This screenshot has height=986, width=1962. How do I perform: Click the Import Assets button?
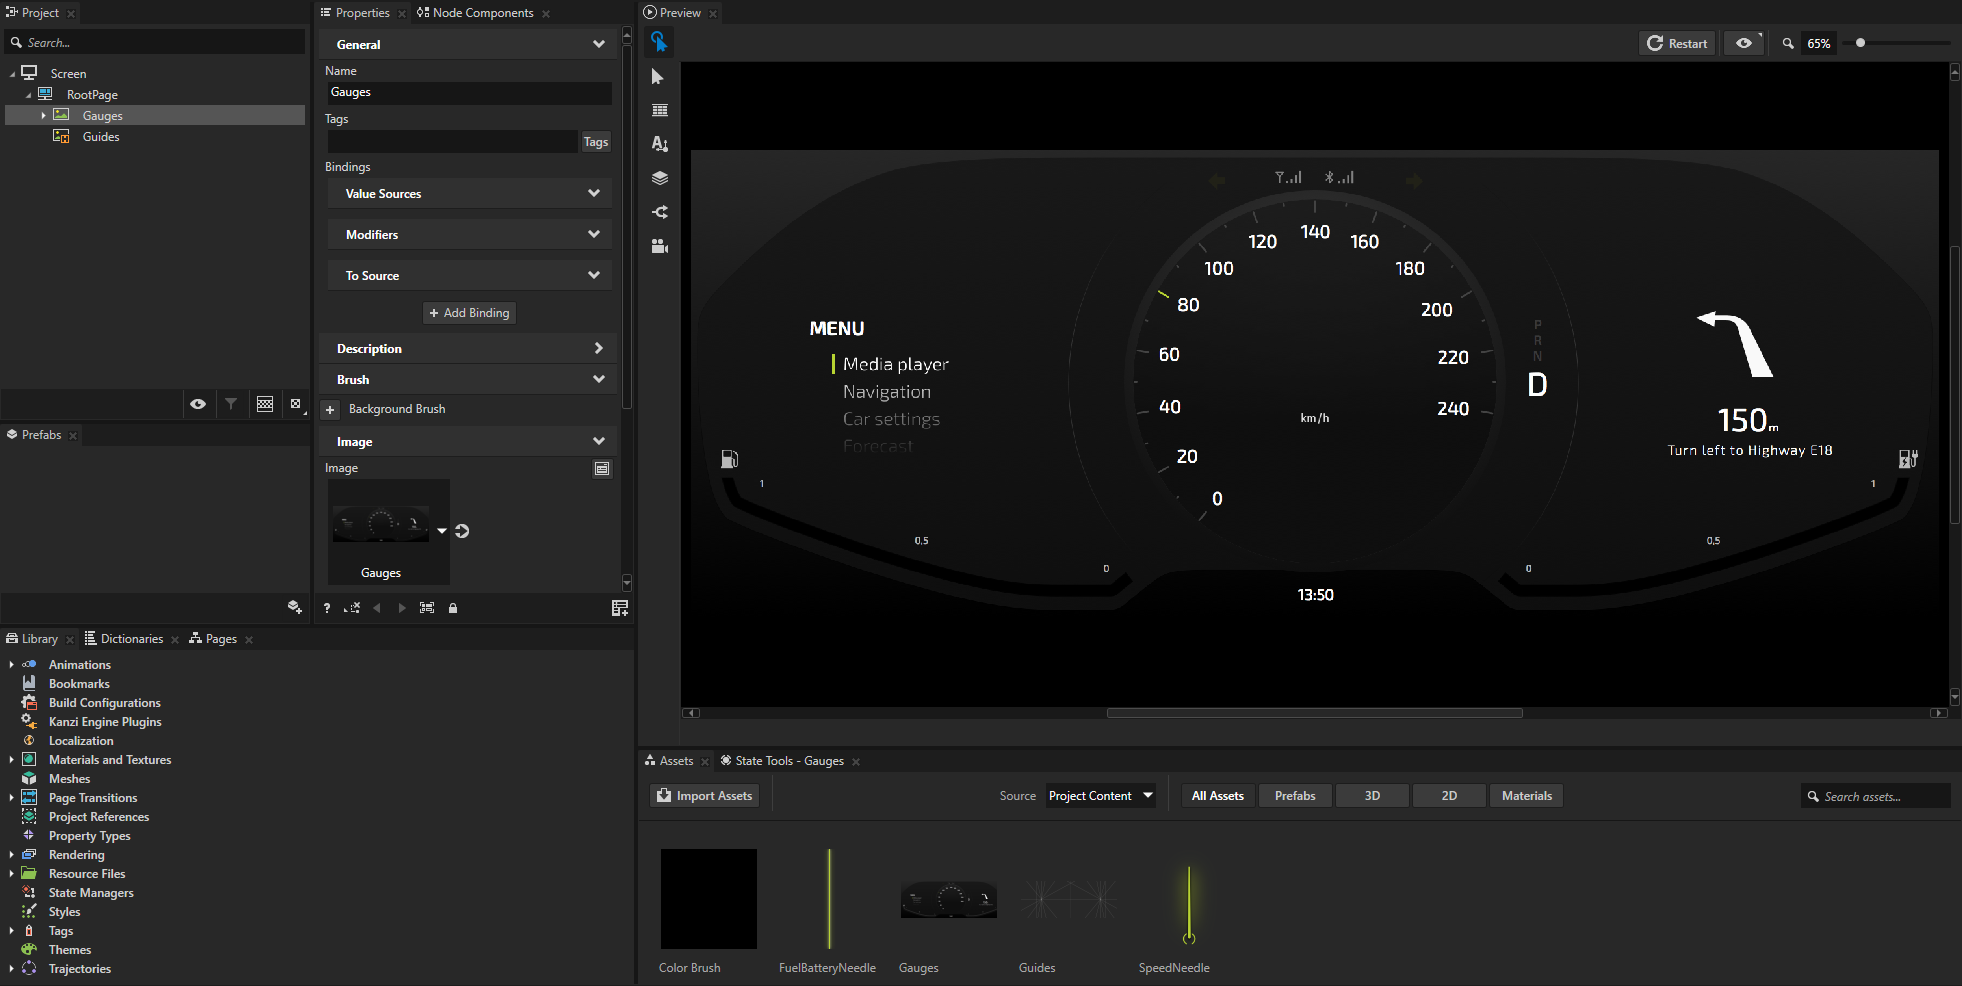point(705,796)
